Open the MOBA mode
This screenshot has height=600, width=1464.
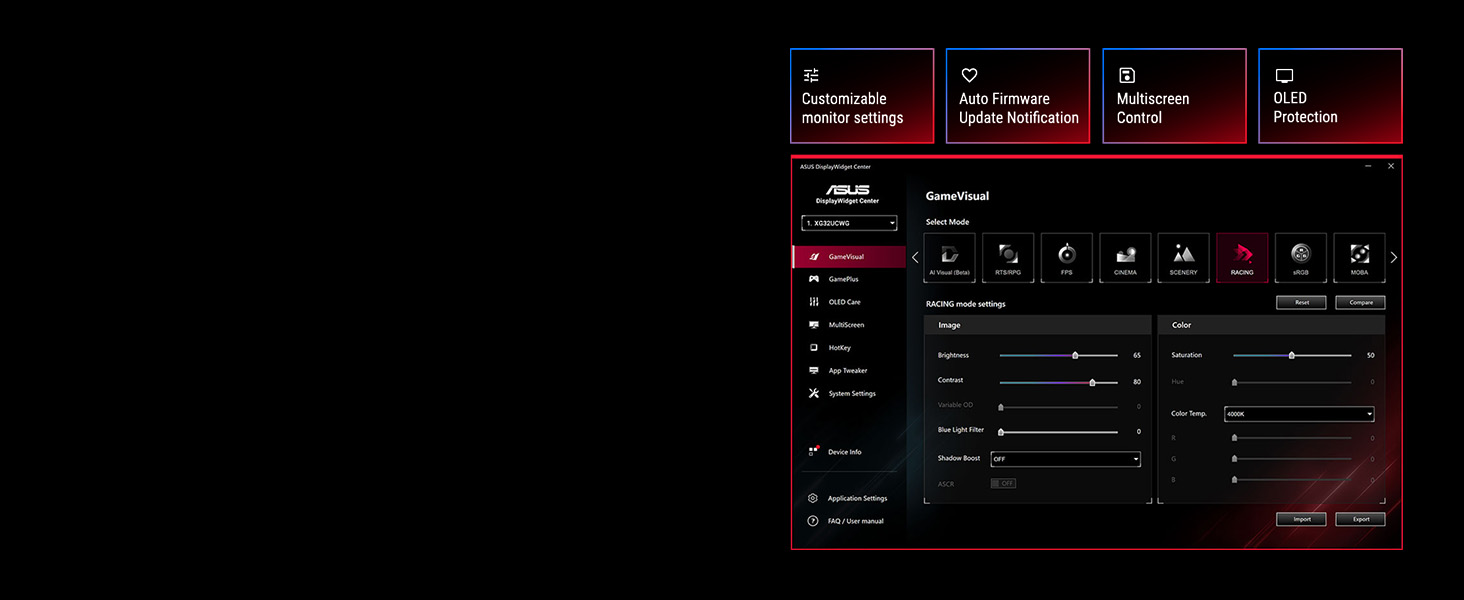1359,257
